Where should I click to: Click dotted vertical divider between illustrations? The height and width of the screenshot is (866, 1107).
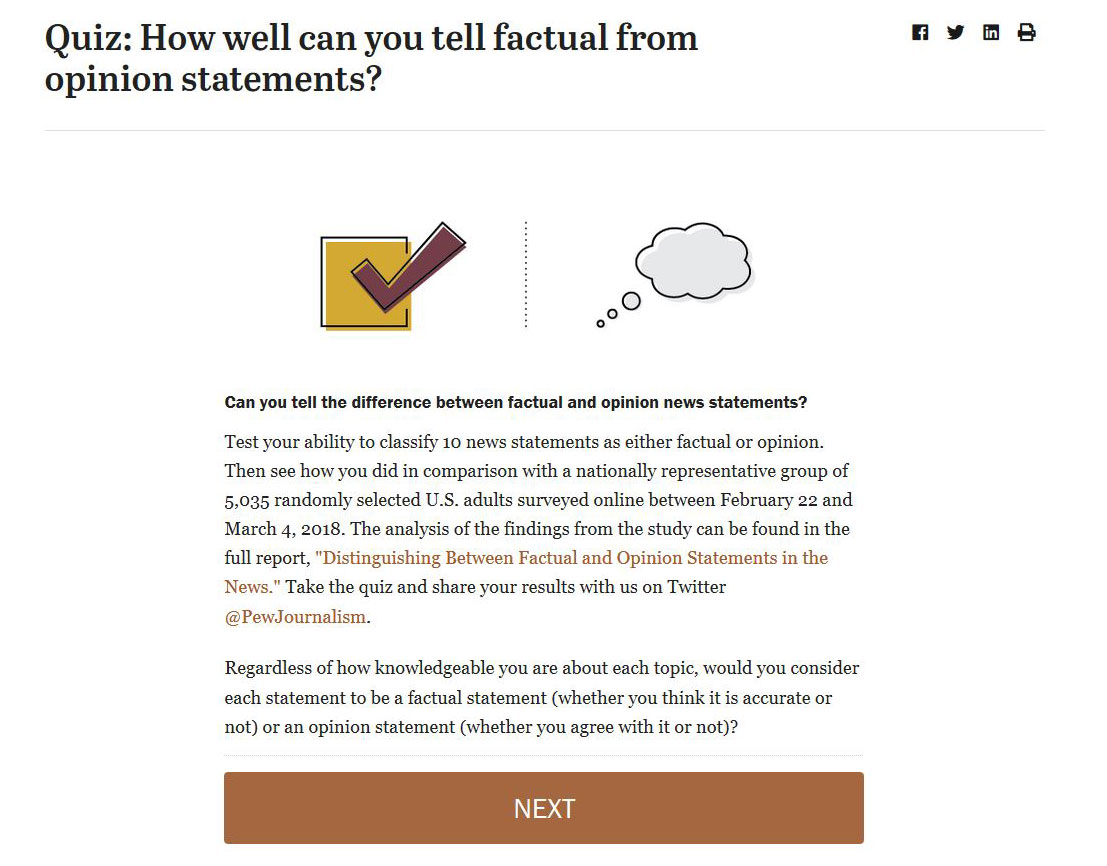526,275
